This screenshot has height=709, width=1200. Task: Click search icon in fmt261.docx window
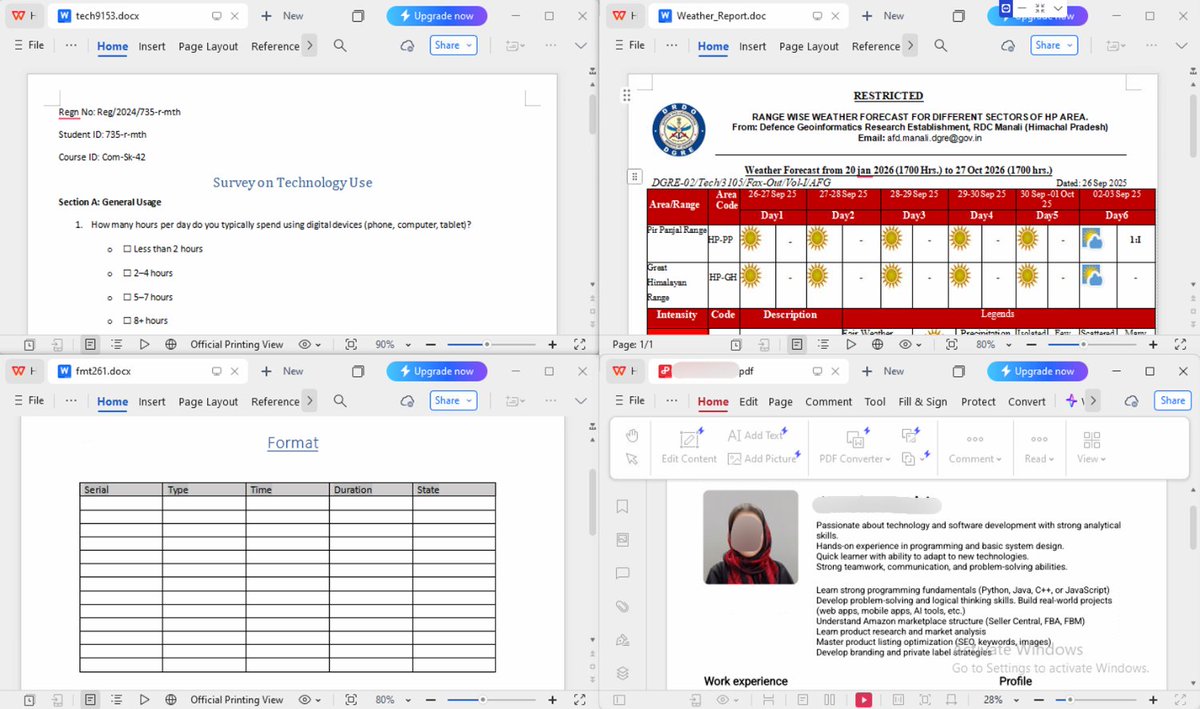[x=340, y=401]
